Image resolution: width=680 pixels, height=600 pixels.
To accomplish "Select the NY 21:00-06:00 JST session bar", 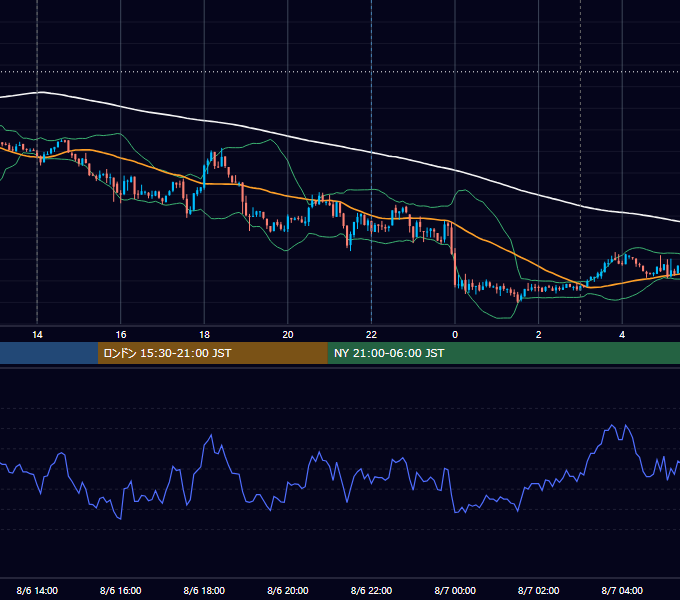I will click(503, 353).
